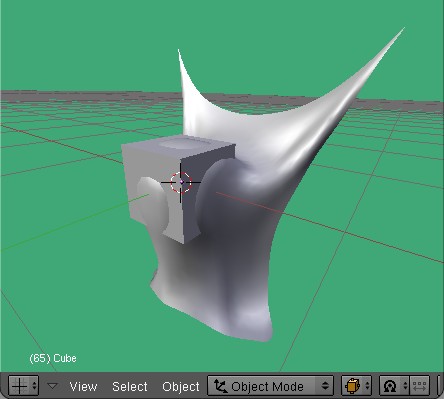Screen dimensions: 444x399
Task: Collapse the header menus with the triangle
Action: tap(52, 386)
